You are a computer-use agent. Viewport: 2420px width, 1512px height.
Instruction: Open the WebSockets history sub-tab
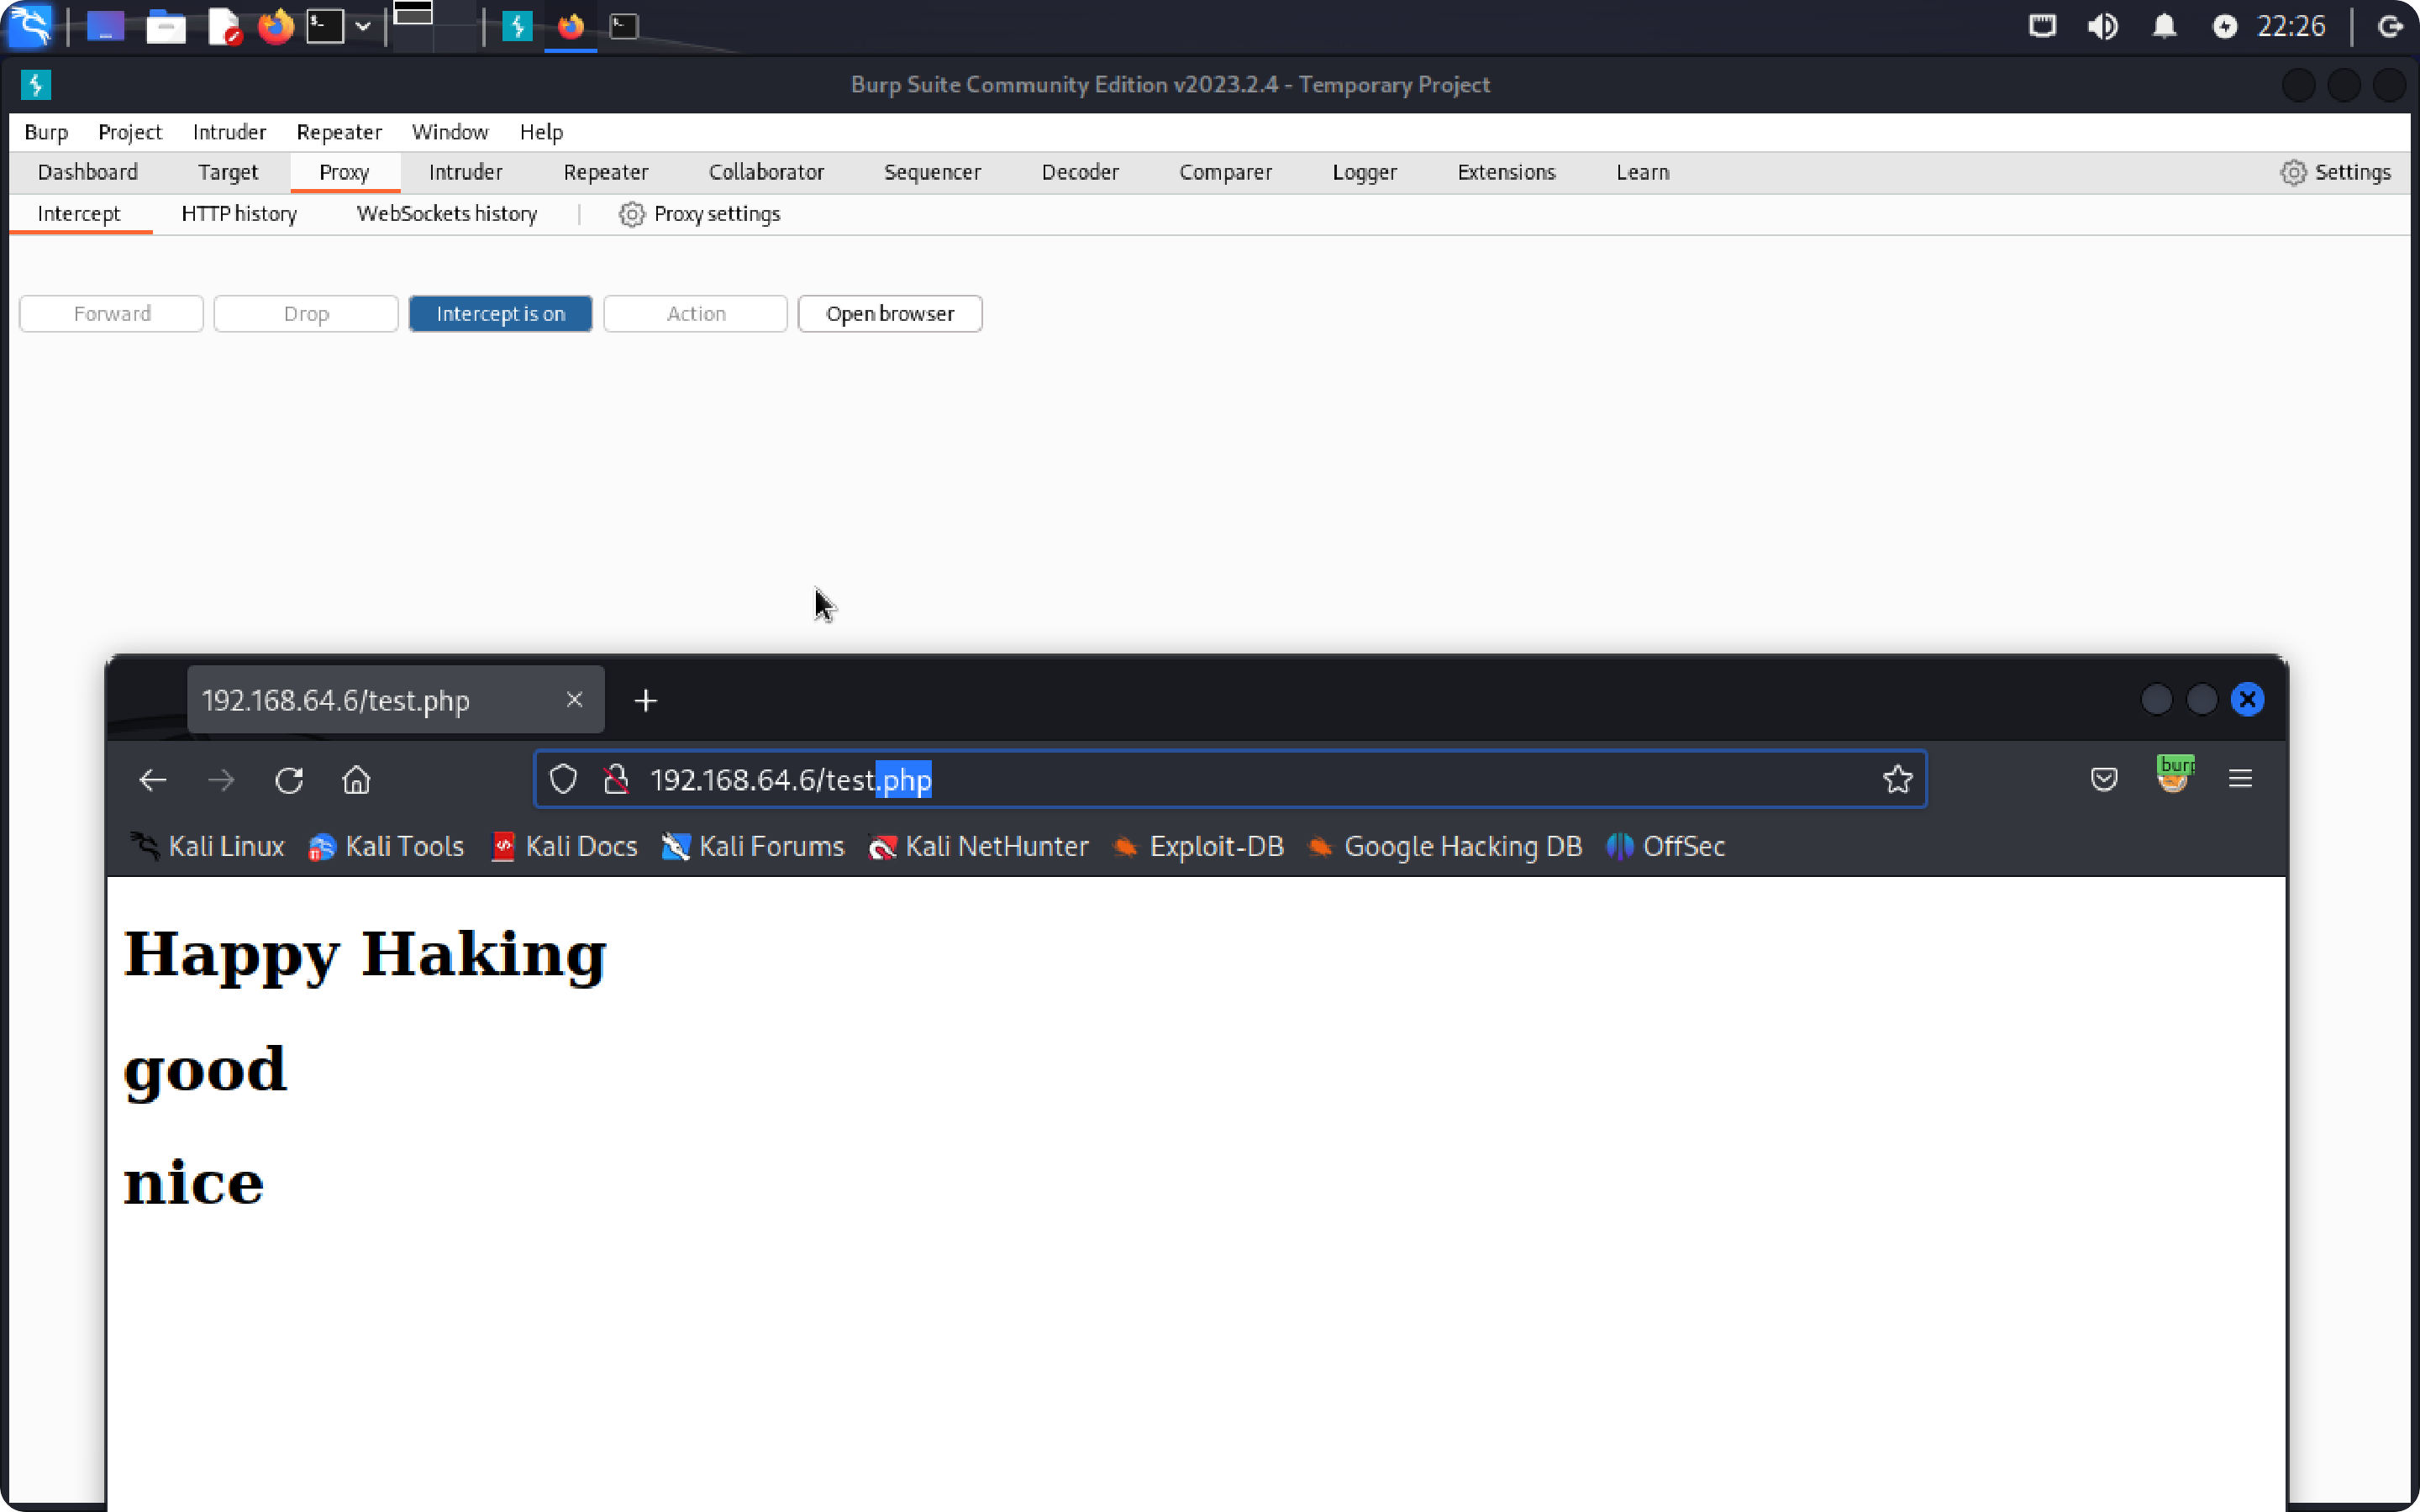coord(446,214)
